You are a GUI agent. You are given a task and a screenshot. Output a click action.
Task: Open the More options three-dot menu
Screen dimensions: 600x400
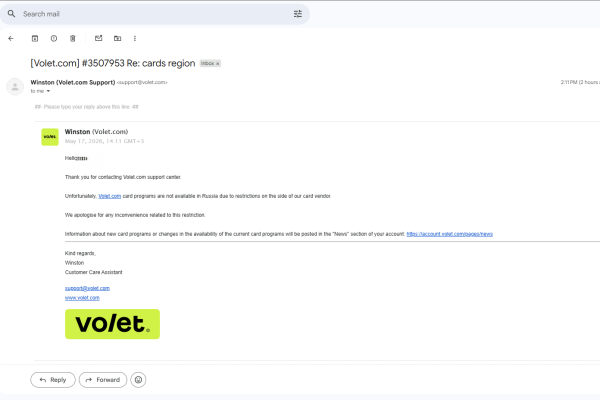tap(135, 38)
